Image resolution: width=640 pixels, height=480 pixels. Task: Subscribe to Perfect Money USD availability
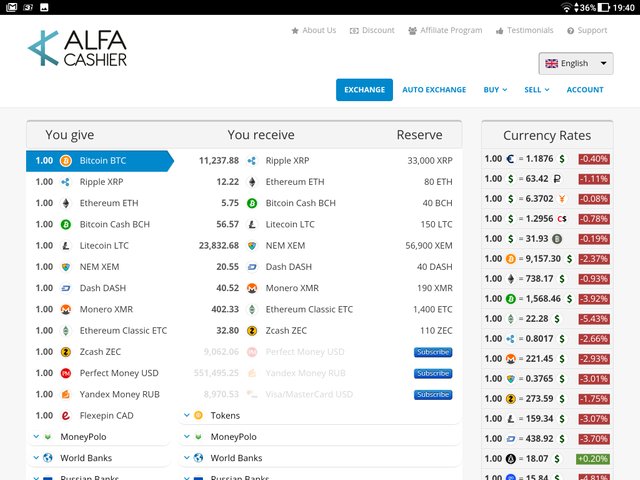tap(433, 352)
